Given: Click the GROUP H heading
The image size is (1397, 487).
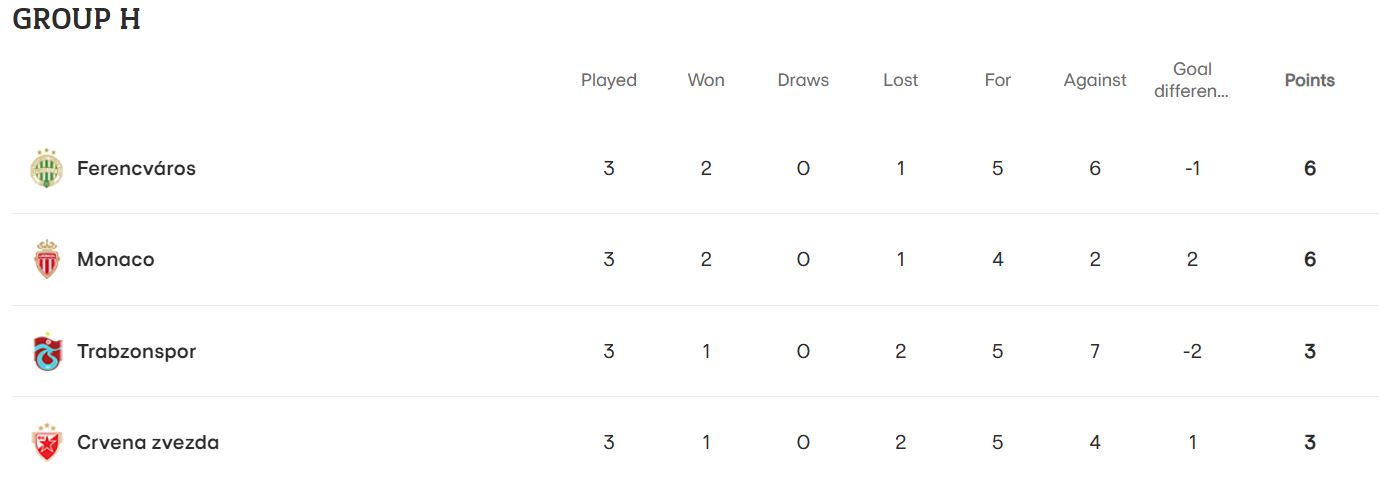Looking at the screenshot, I should 76,20.
